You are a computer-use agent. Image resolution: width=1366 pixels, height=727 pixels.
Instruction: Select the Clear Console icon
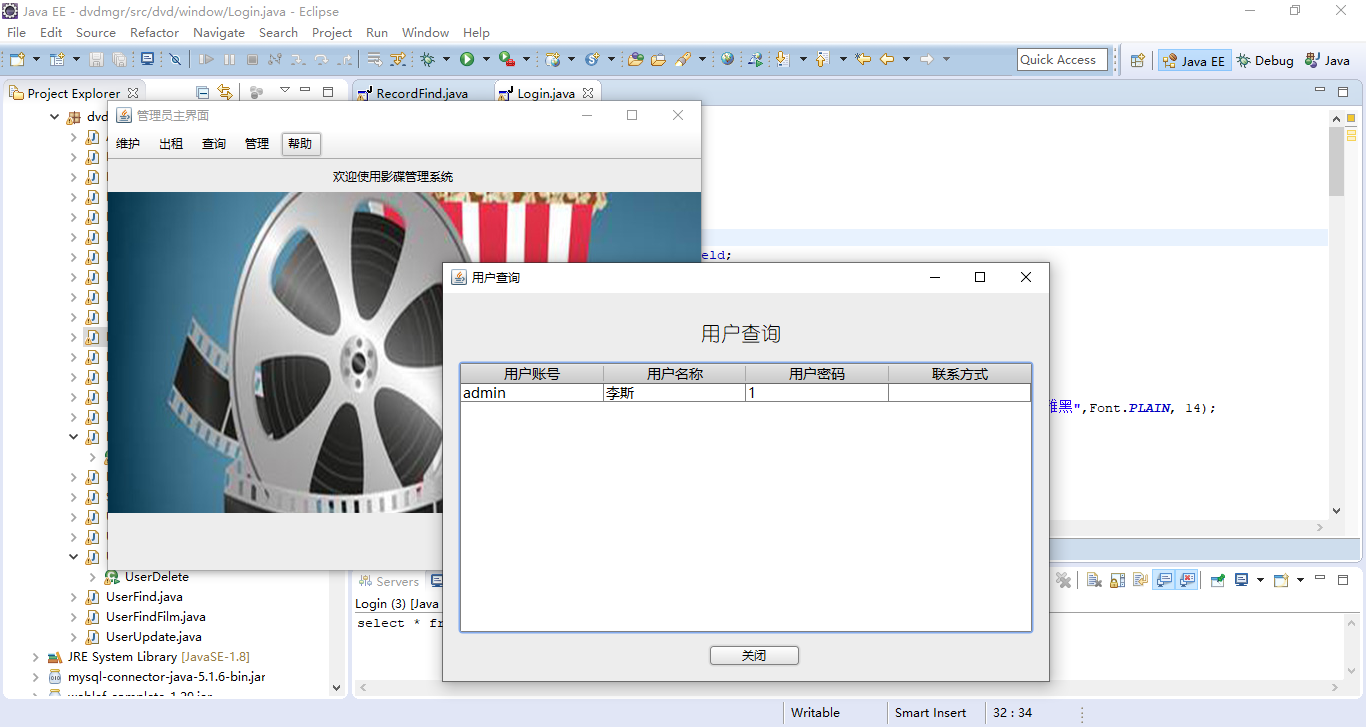click(x=1095, y=580)
